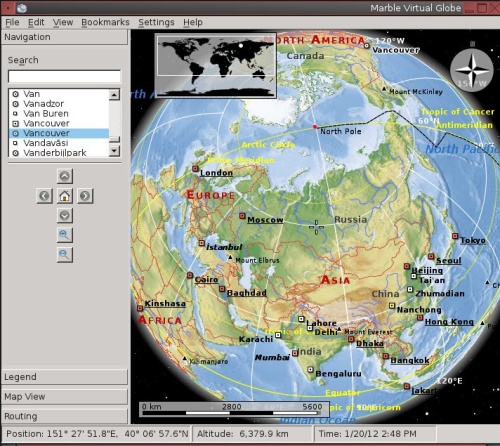Click the map distance scale bar
This screenshot has width=500, height=446.
click(x=234, y=409)
